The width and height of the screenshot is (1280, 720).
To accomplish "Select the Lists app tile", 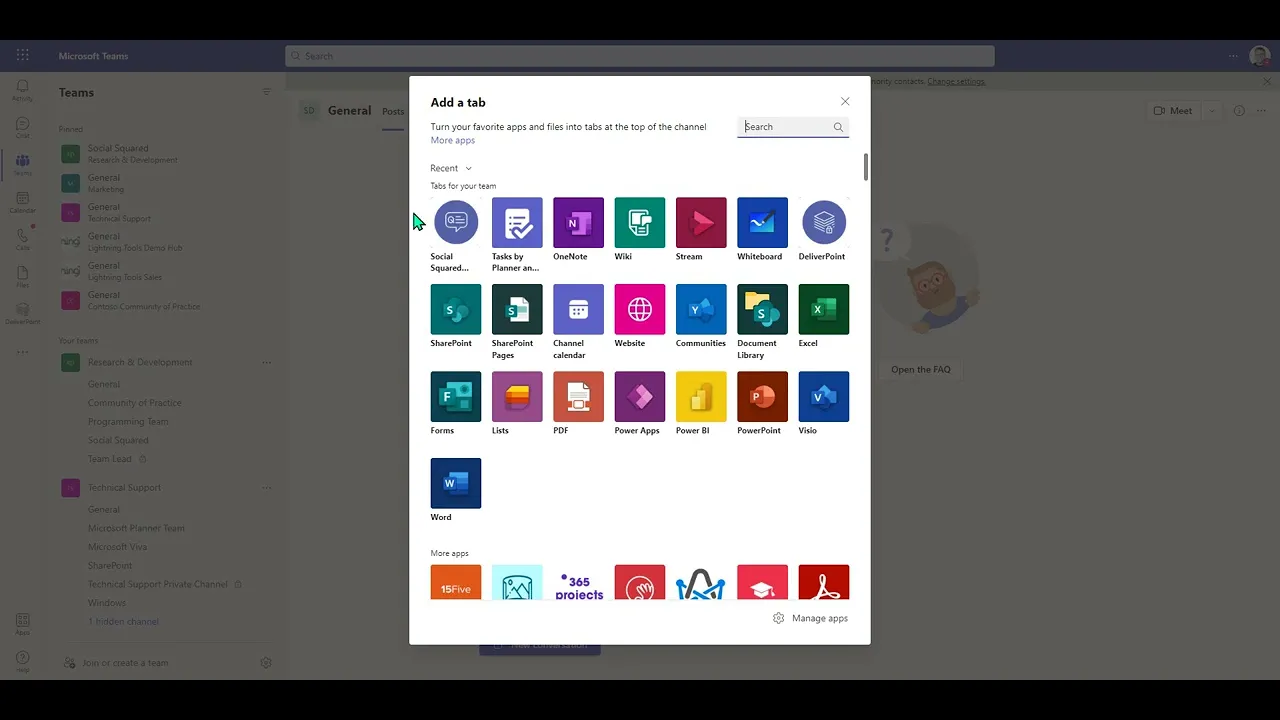I will pyautogui.click(x=517, y=396).
